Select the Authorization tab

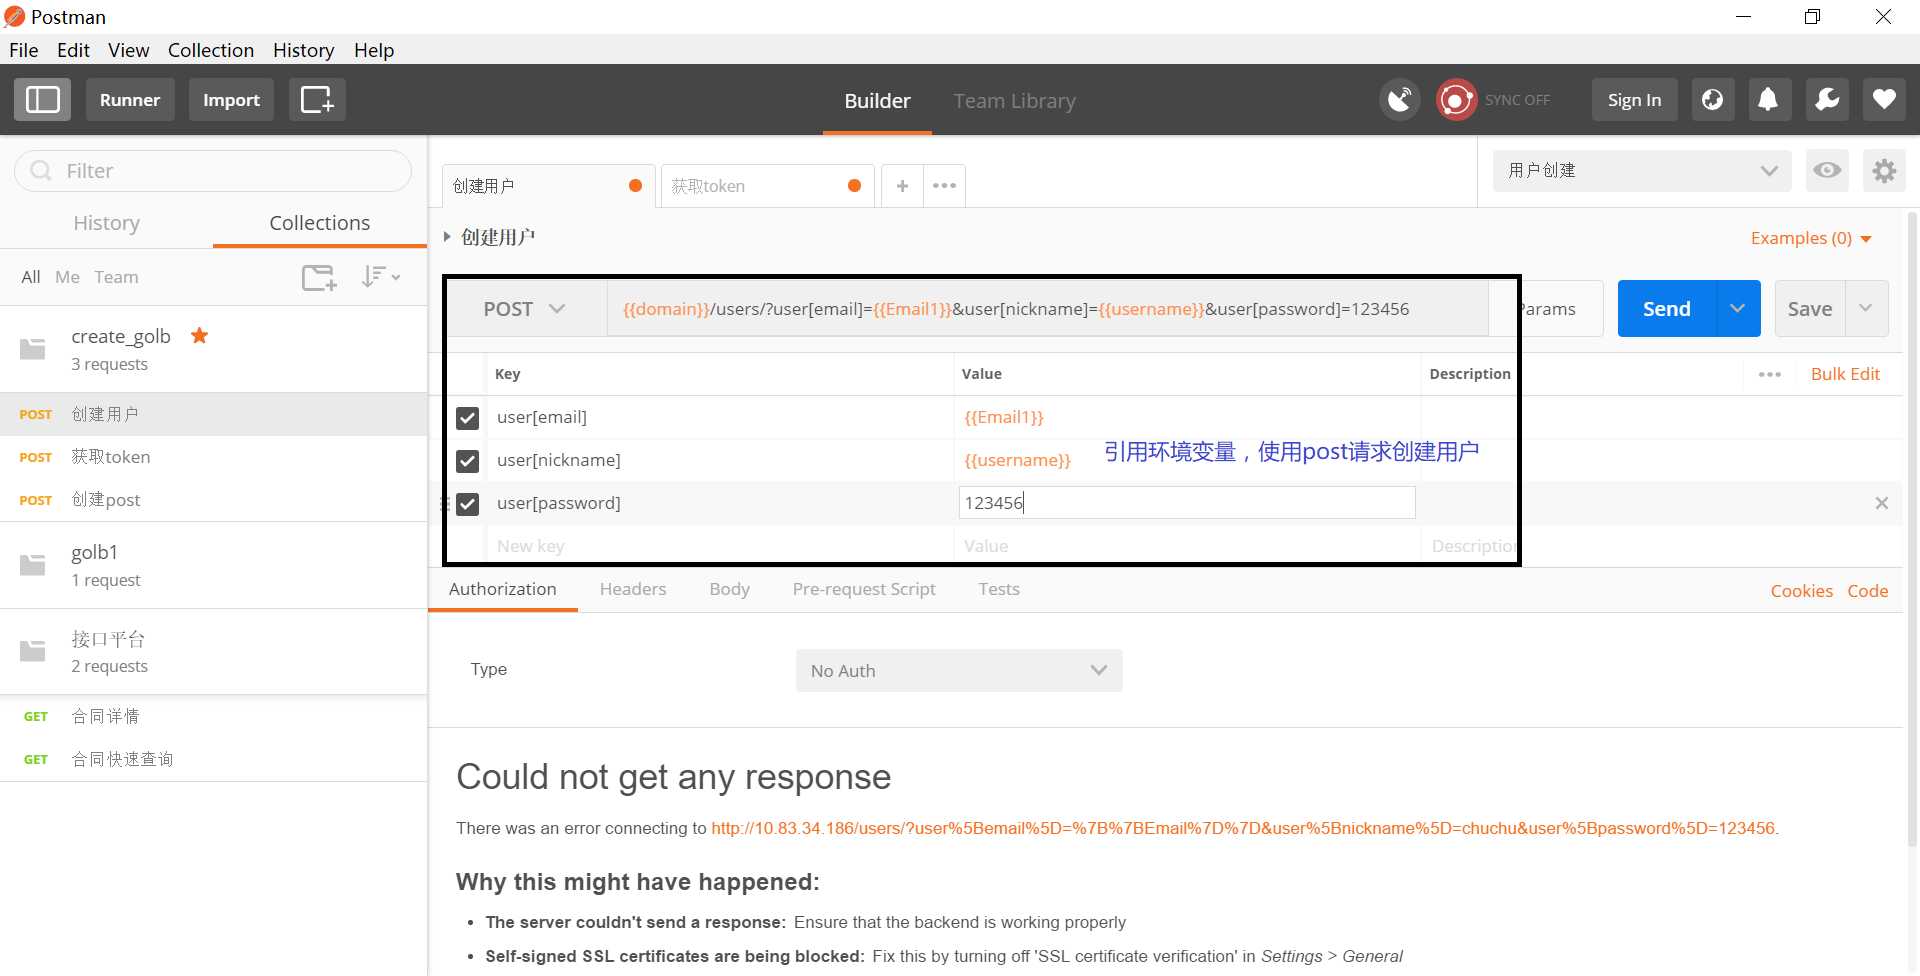point(502,589)
